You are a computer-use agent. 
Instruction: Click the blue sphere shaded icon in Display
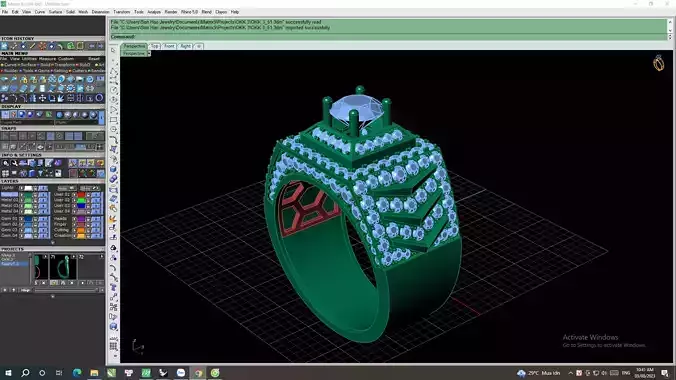[22, 114]
